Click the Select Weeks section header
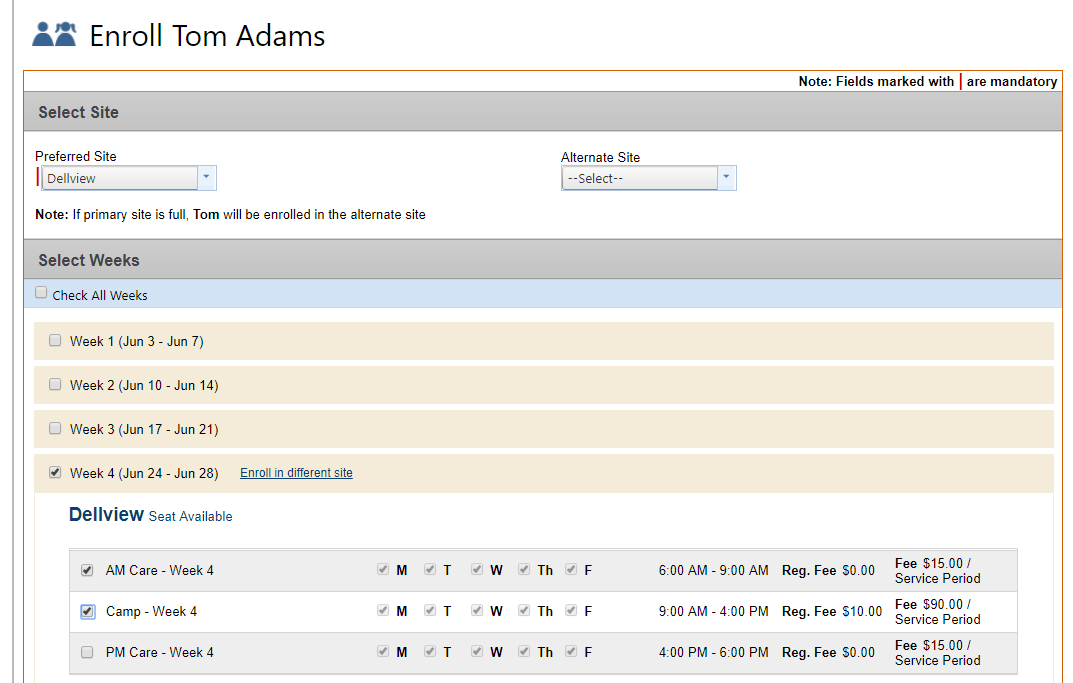This screenshot has width=1073, height=683. point(88,260)
